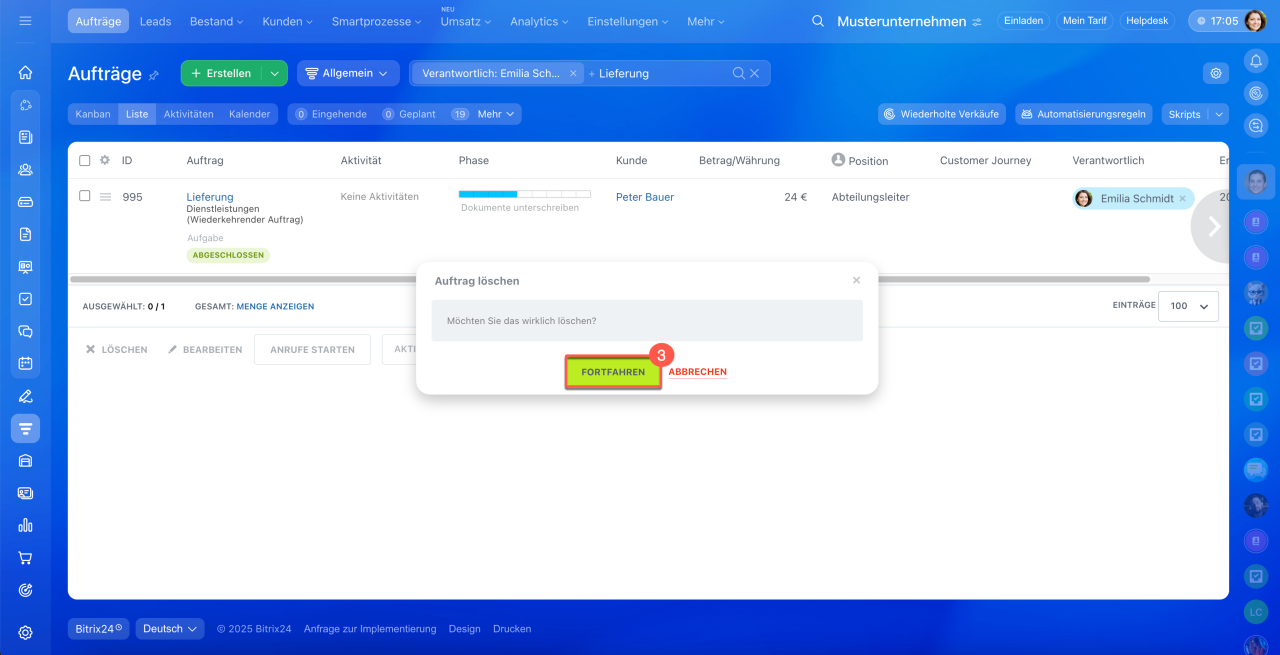
Task: Toggle the select-all checkbox in table header
Action: click(85, 160)
